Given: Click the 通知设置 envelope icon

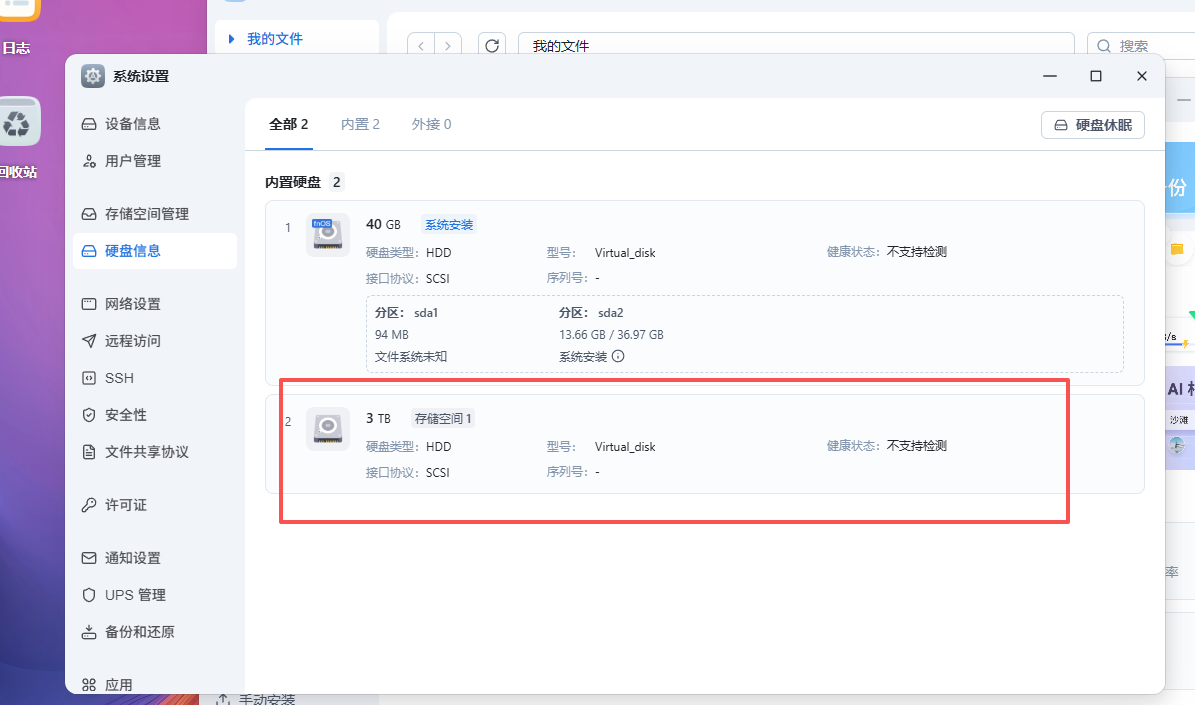Looking at the screenshot, I should click(x=89, y=558).
